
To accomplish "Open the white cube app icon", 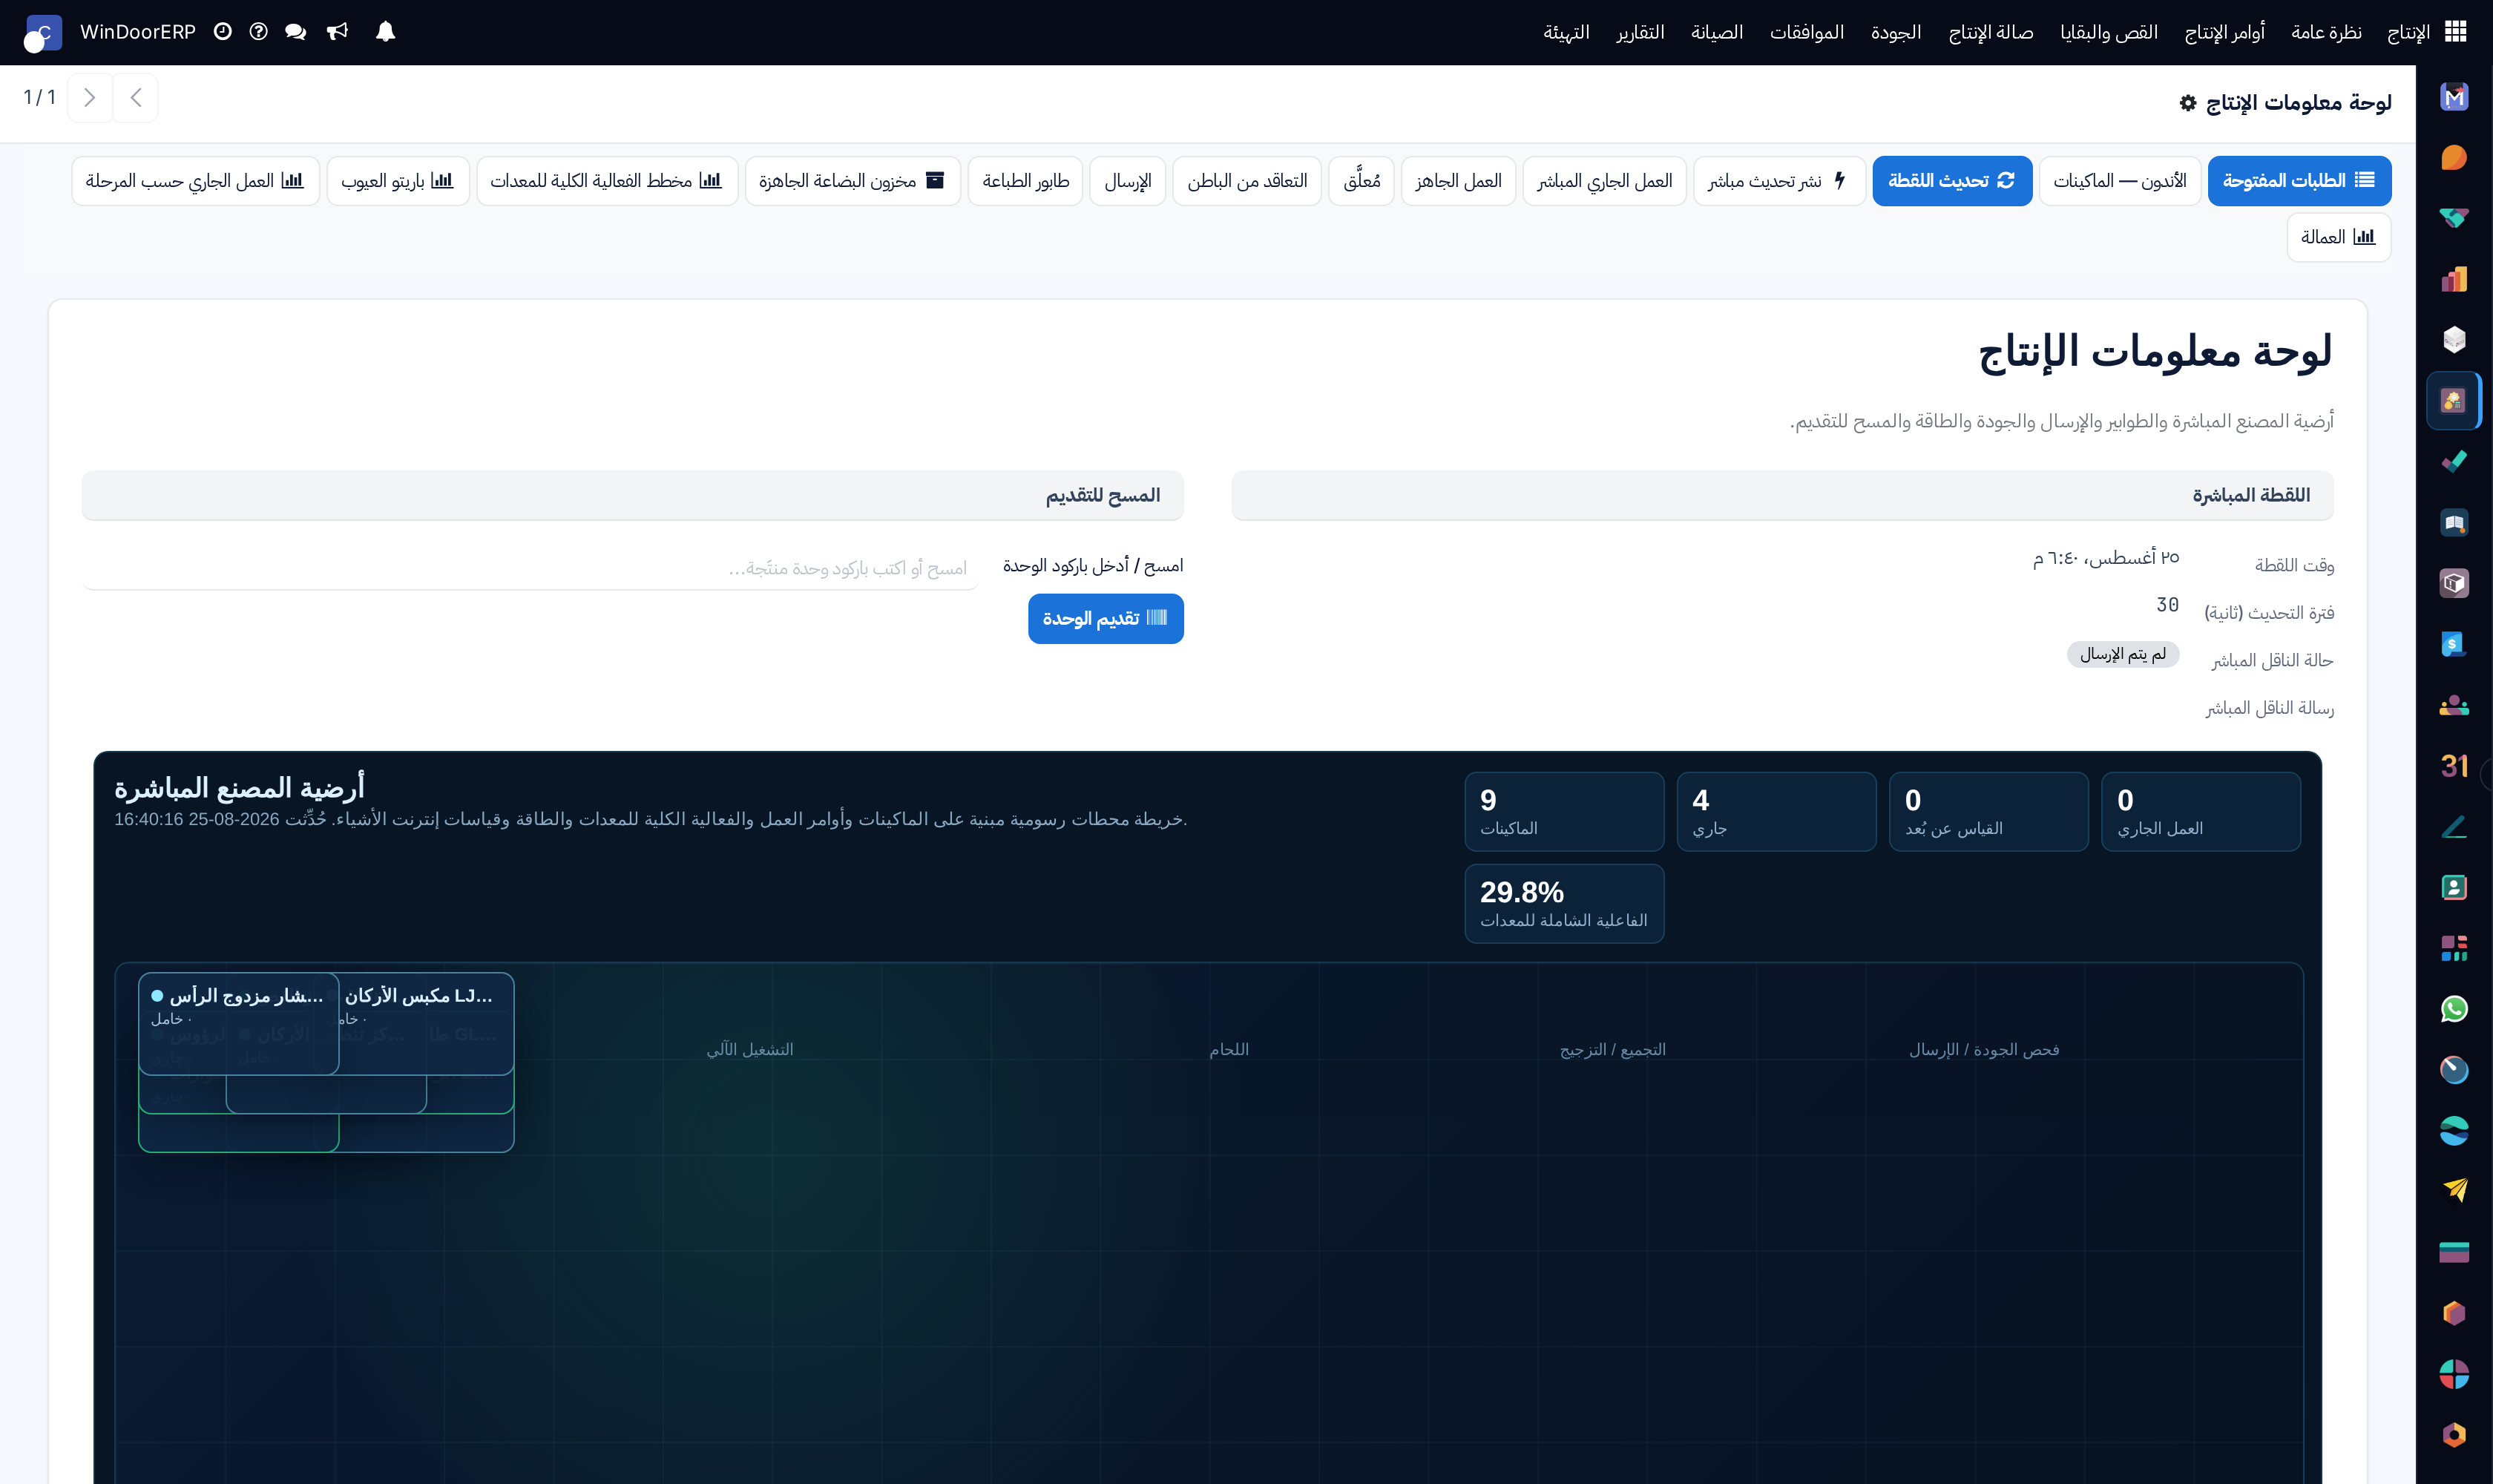I will pyautogui.click(x=2453, y=340).
